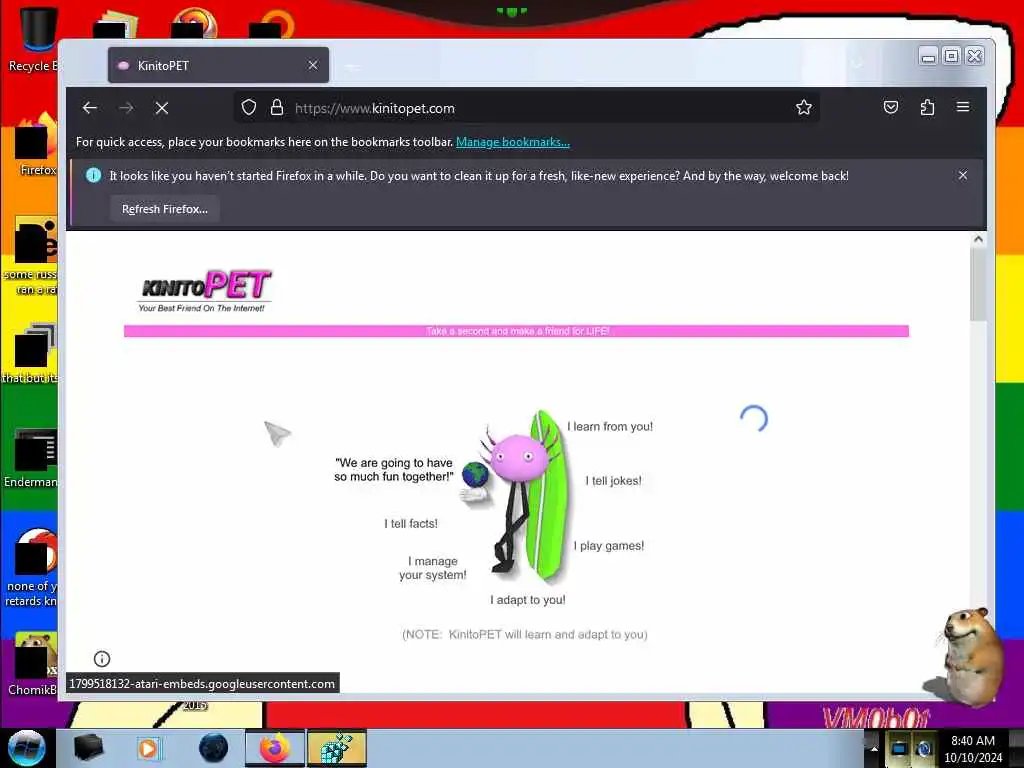Screen dimensions: 1024x768
Task: Click the Manage bookmarks link
Action: click(513, 142)
